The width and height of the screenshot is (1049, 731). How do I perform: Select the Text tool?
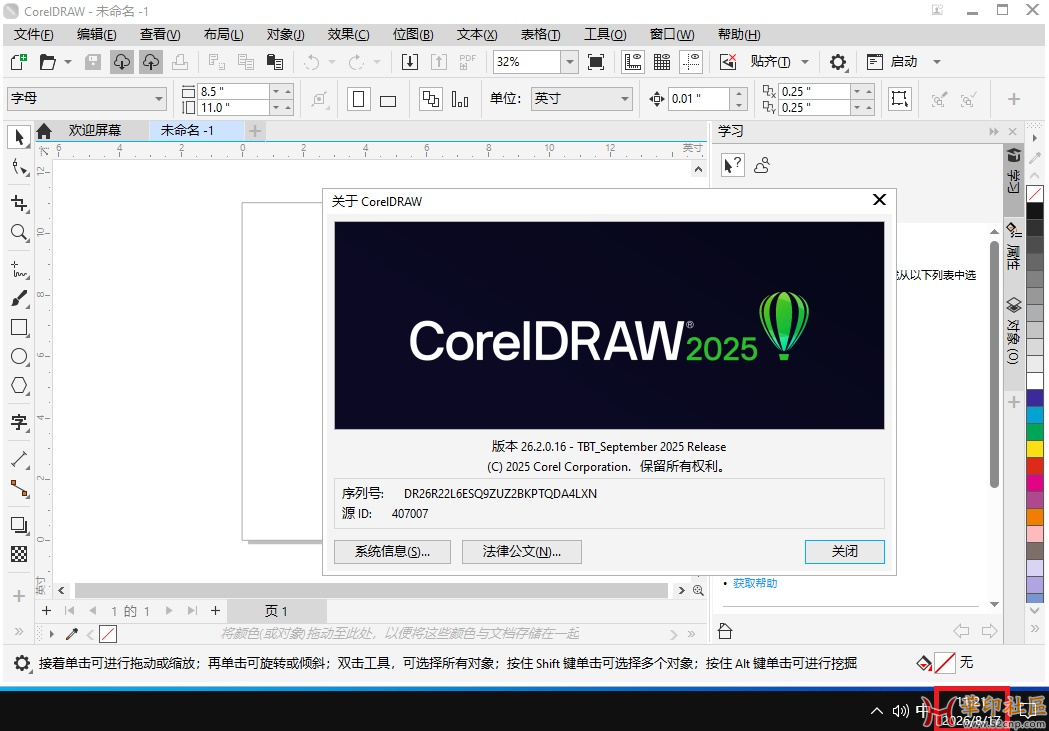[x=19, y=423]
